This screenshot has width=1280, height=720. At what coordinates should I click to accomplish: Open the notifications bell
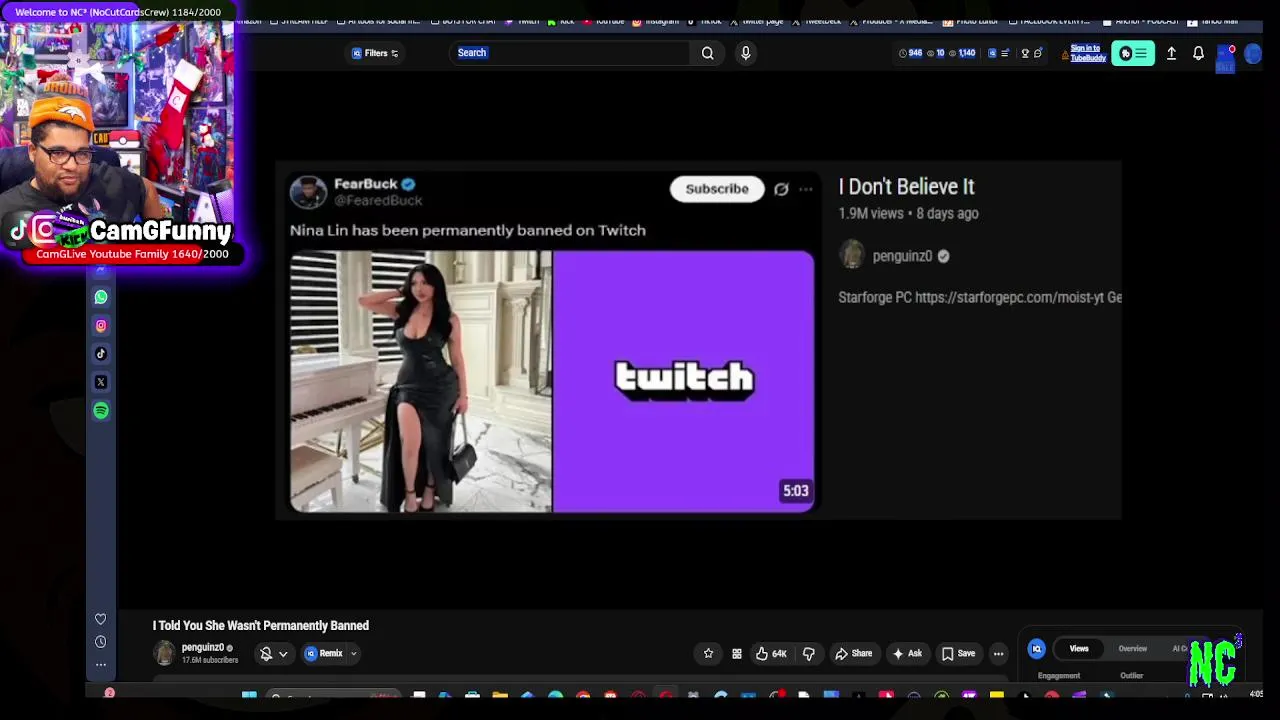point(1198,53)
